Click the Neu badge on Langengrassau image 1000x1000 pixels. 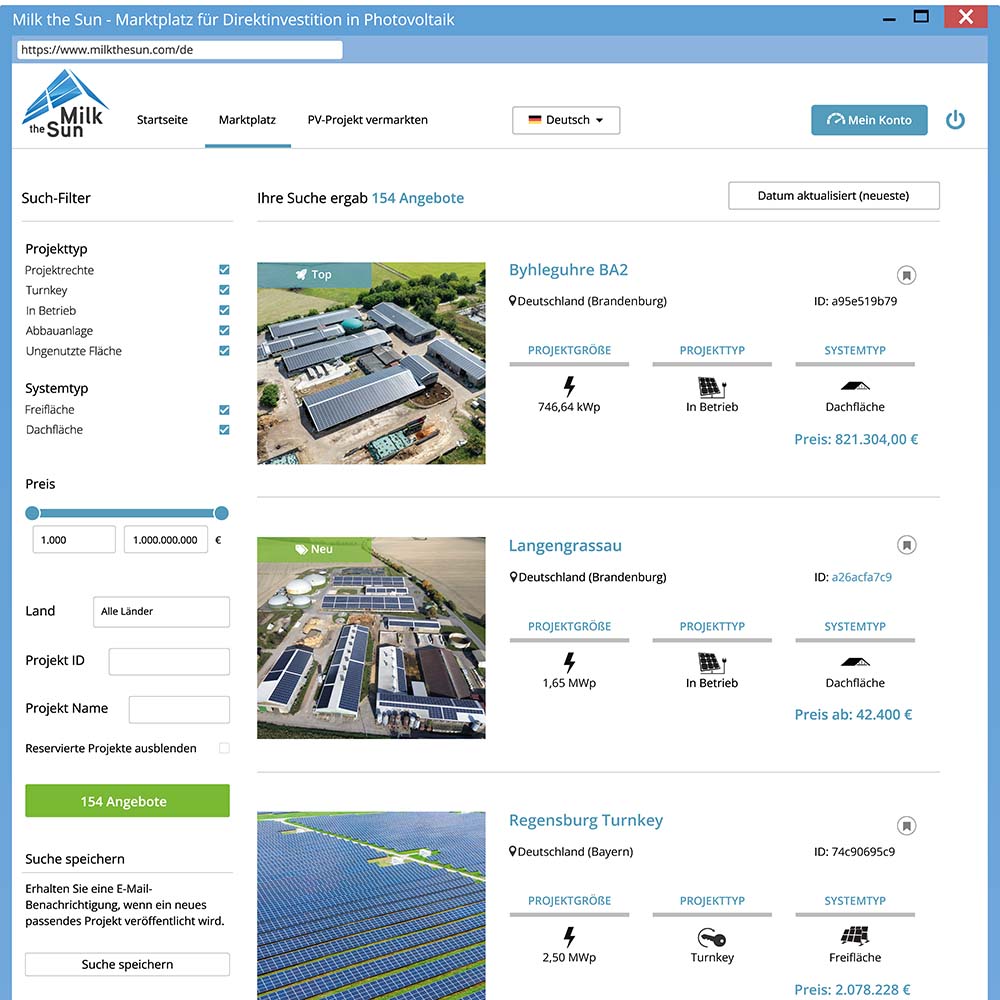[314, 549]
